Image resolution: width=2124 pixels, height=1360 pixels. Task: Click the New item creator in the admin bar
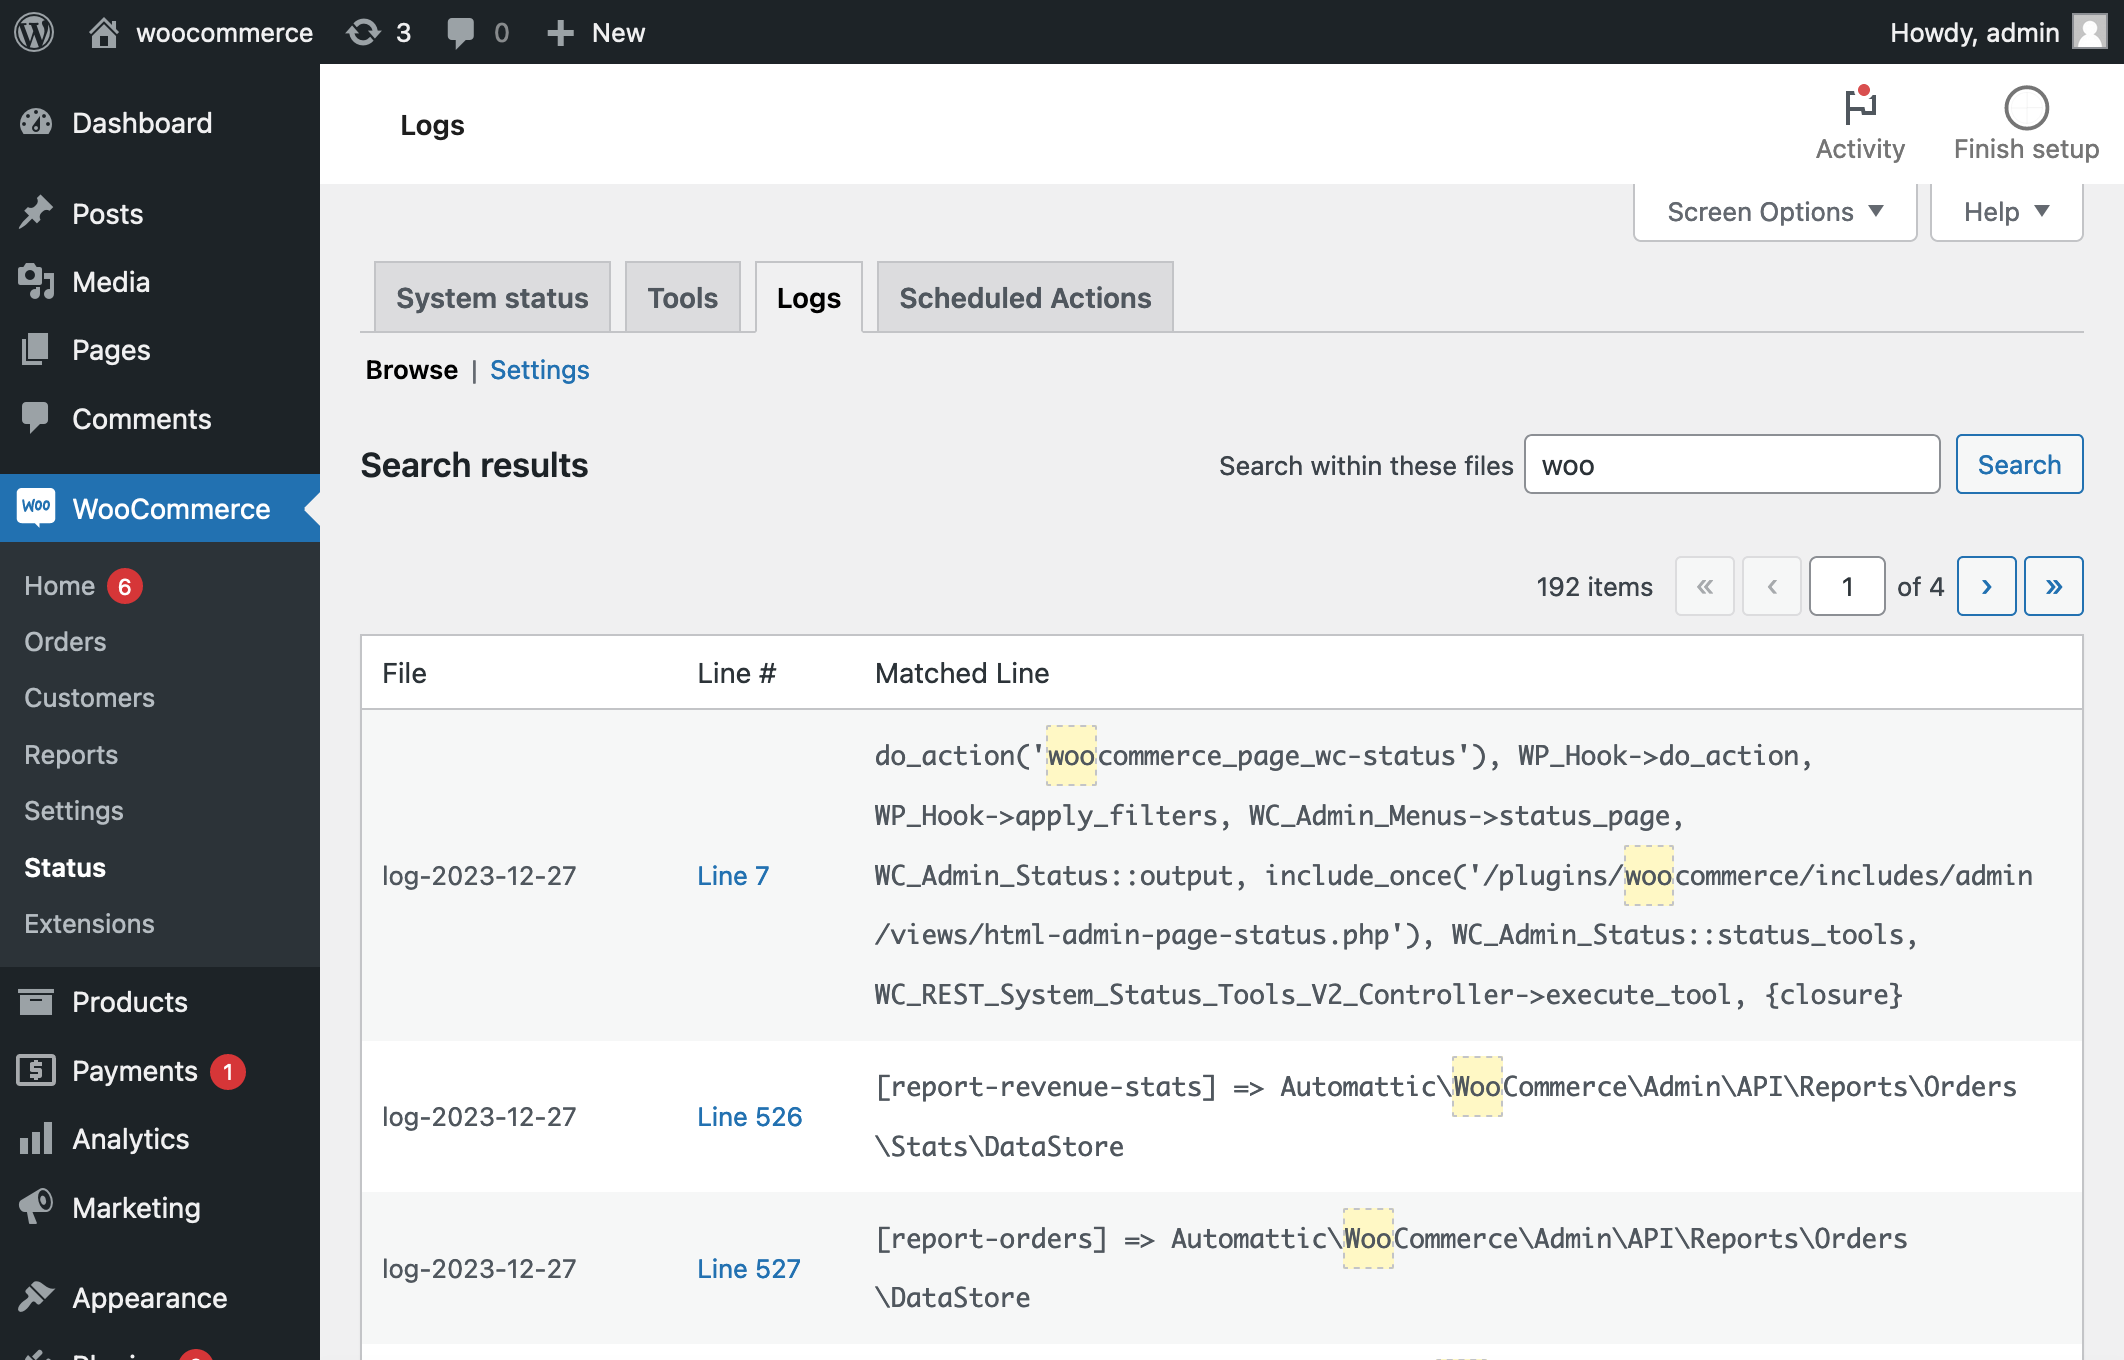tap(595, 32)
